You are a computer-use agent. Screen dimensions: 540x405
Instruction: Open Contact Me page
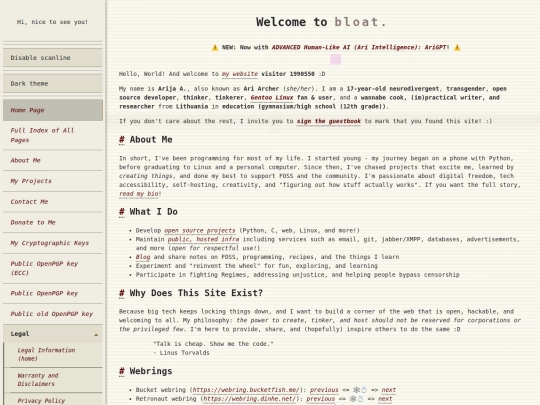[53, 202]
